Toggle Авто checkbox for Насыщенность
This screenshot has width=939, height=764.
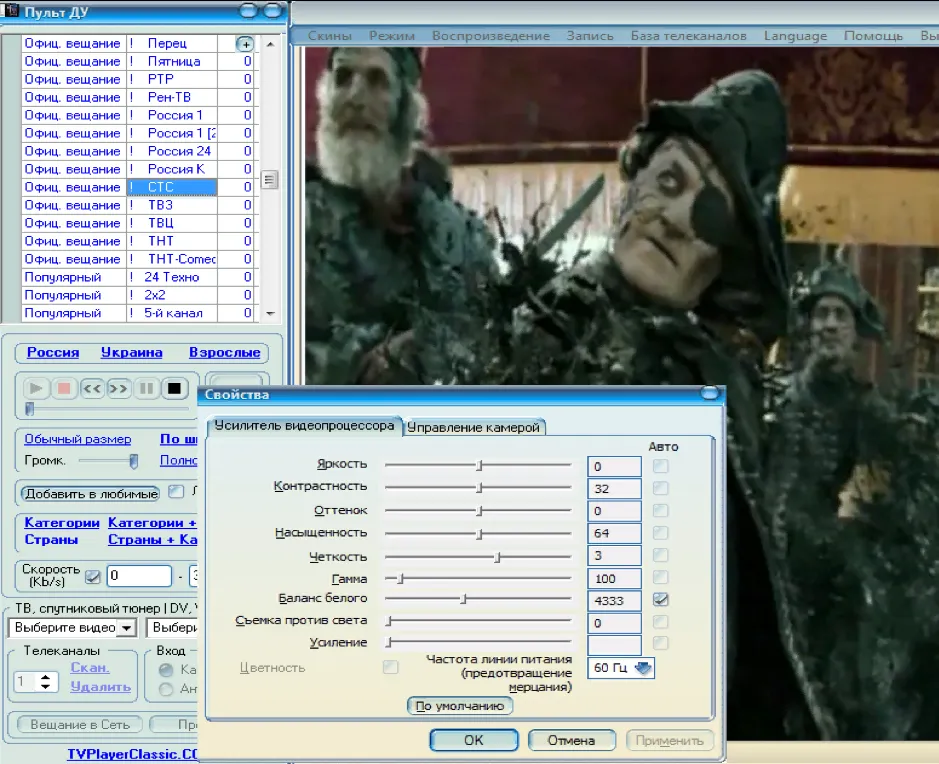(661, 533)
